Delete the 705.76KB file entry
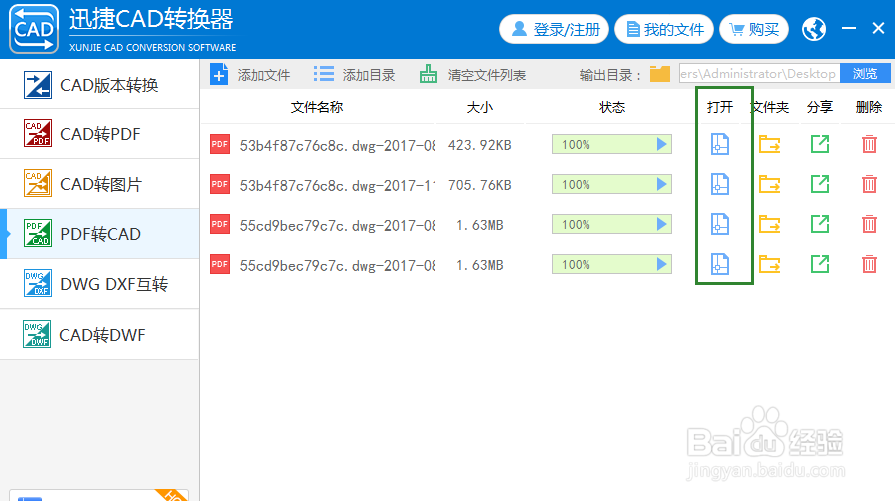 [869, 184]
